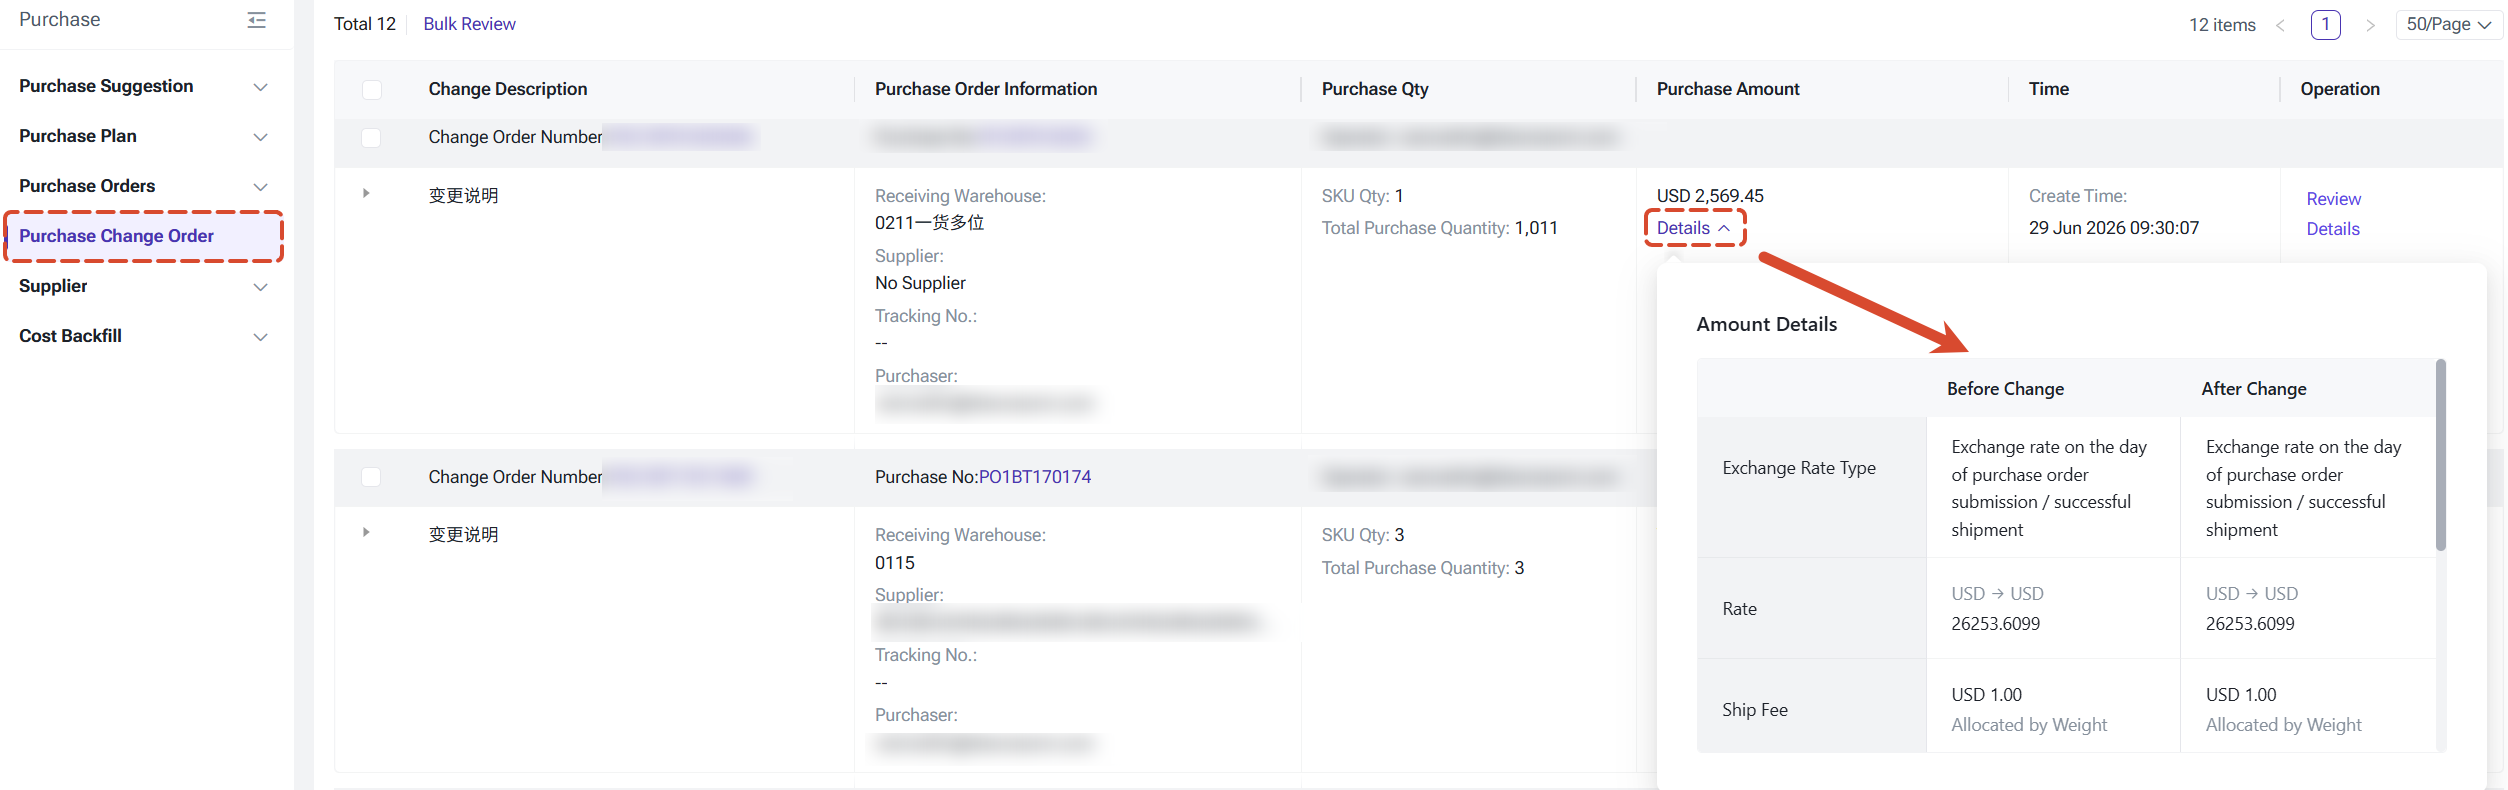The width and height of the screenshot is (2508, 790).
Task: Click the Amount Details popup scrollbar
Action: click(x=2441, y=455)
